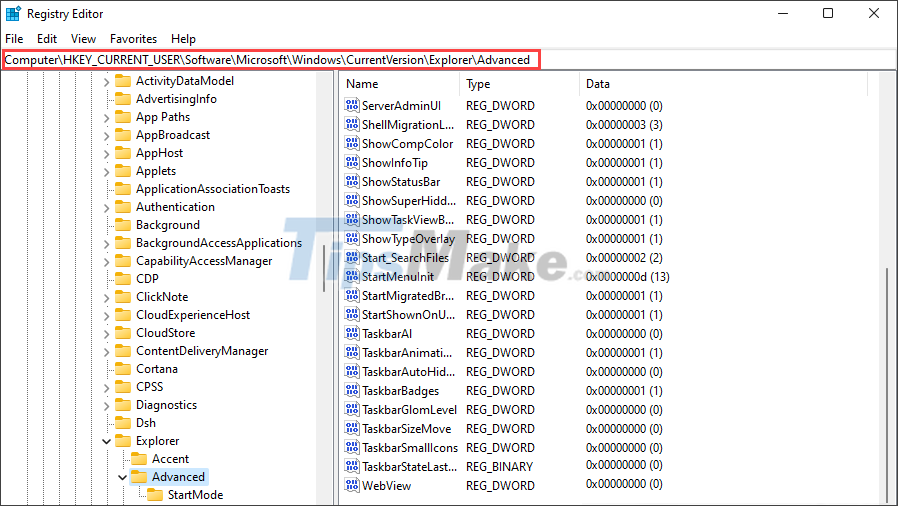
Task: Select the StartMigratedBr... value name
Action: coord(408,296)
